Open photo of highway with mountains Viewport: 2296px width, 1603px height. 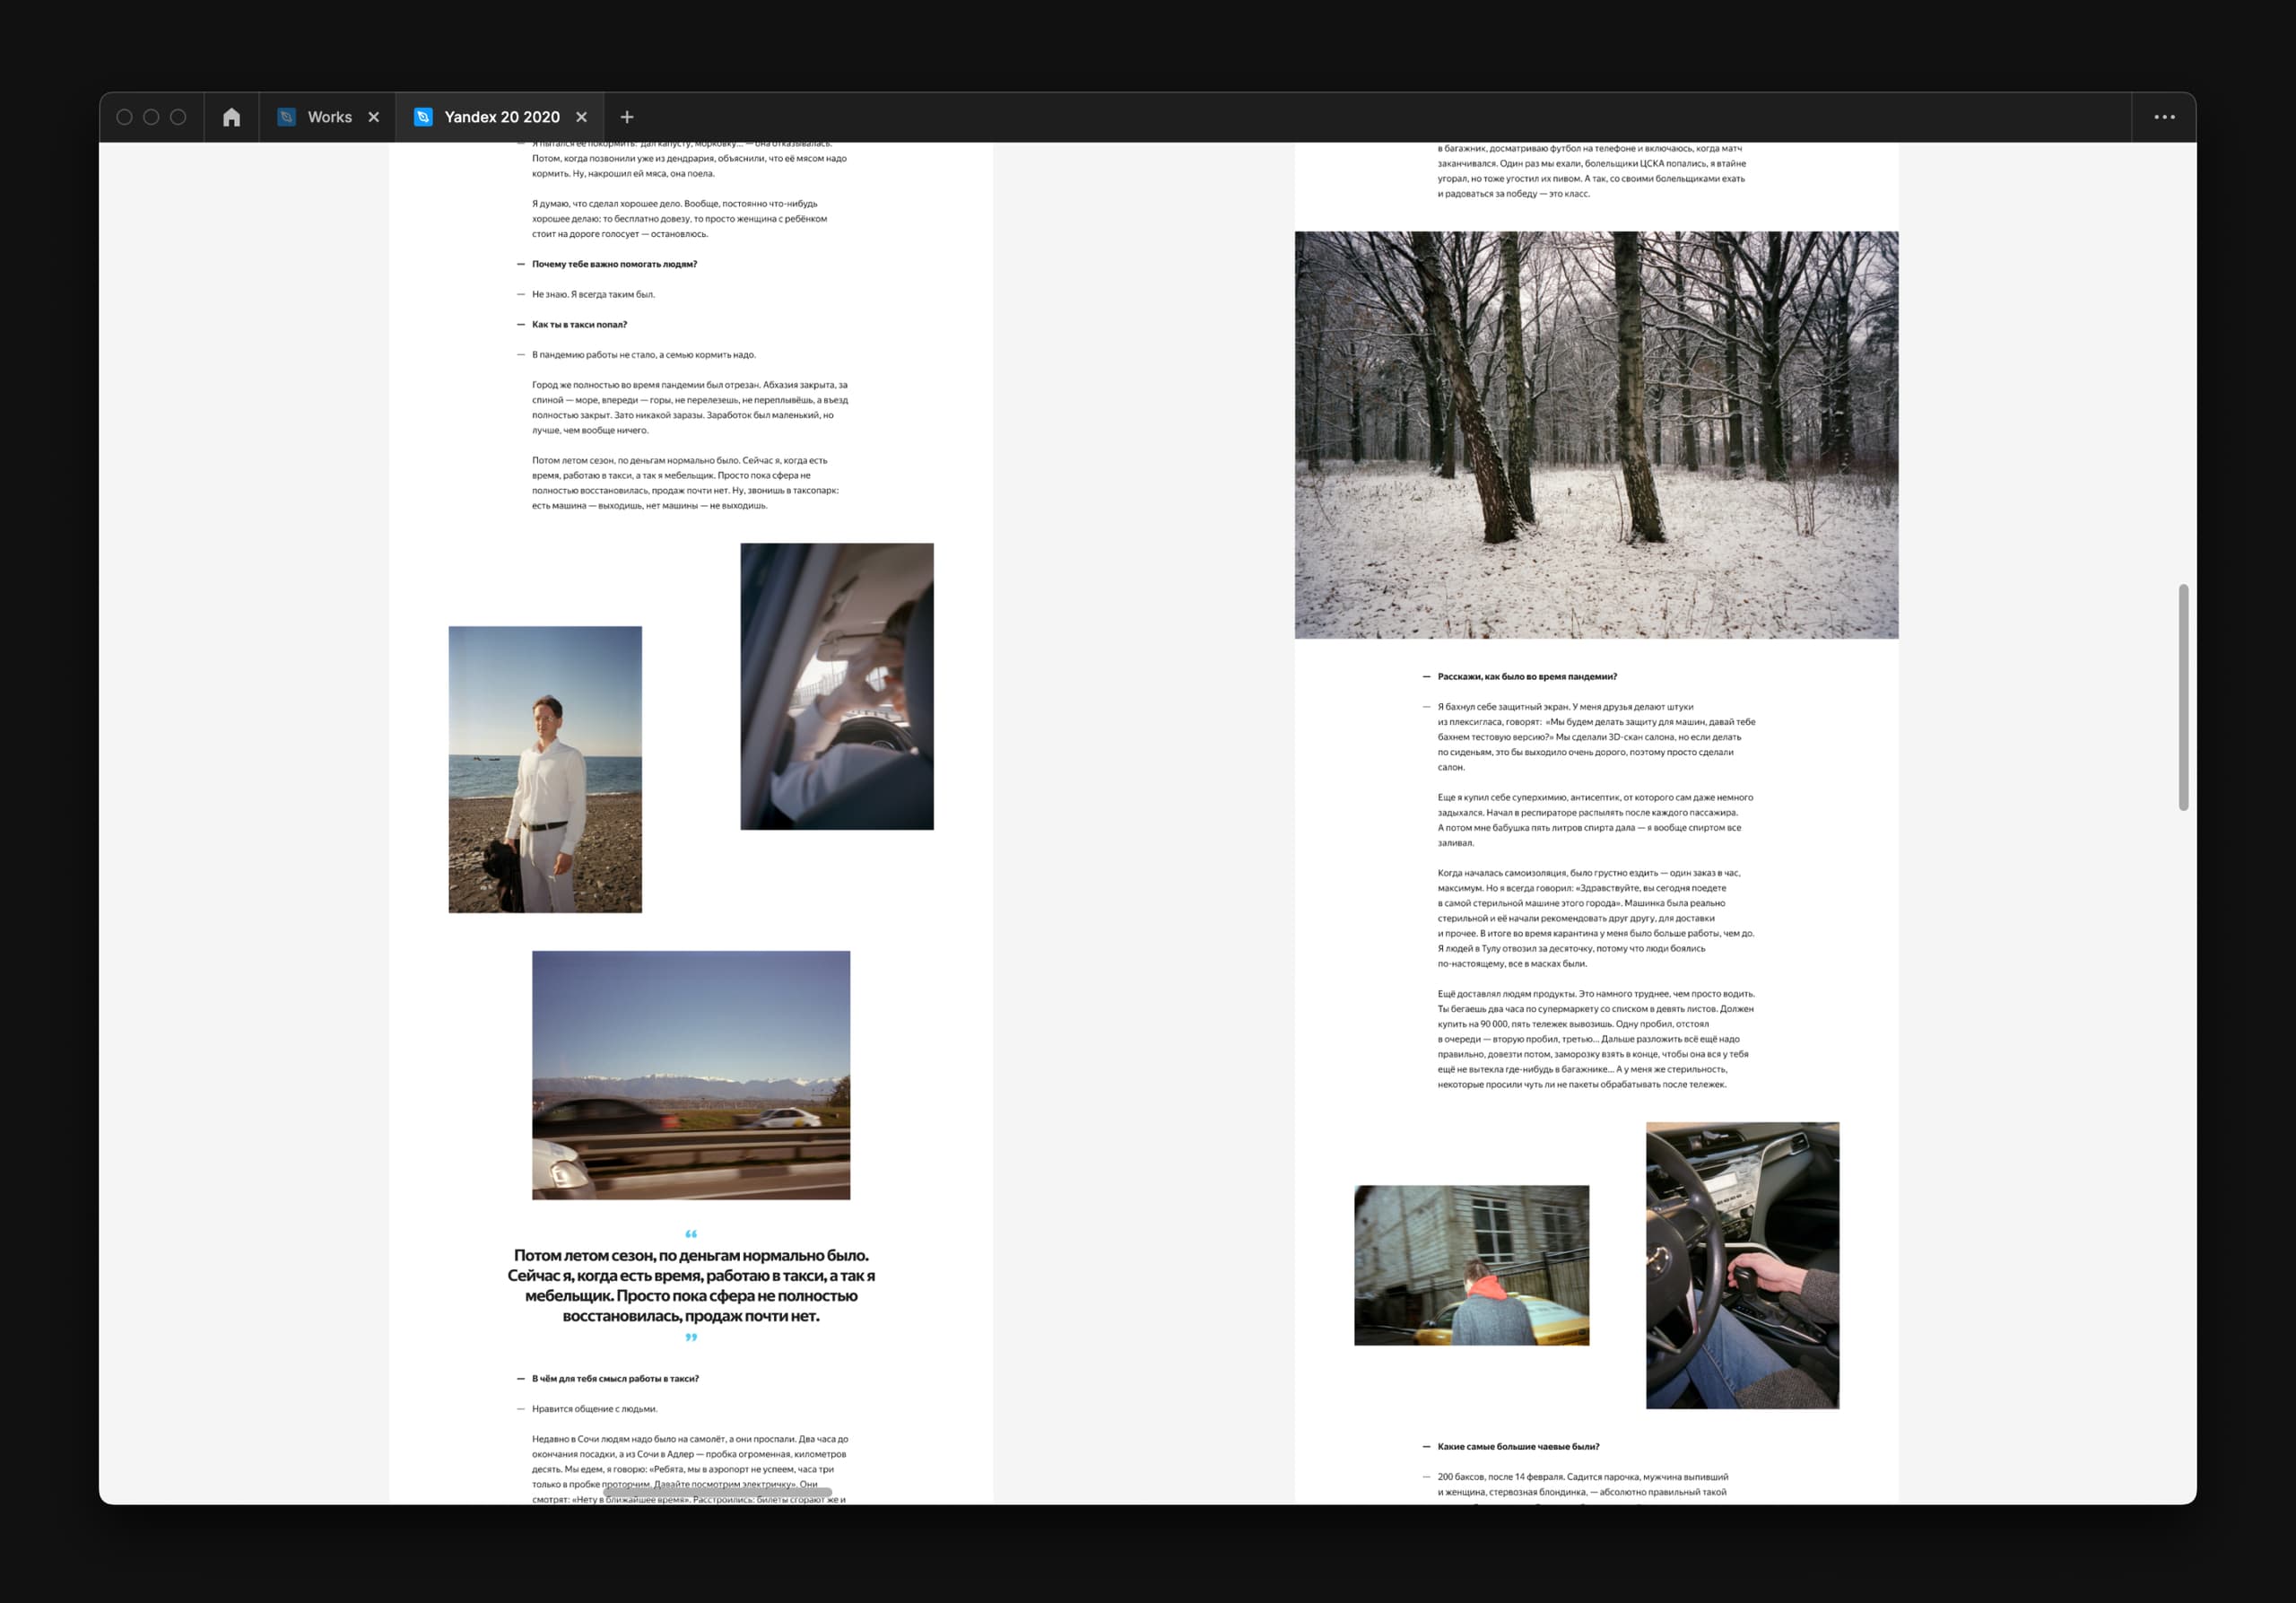click(691, 1075)
